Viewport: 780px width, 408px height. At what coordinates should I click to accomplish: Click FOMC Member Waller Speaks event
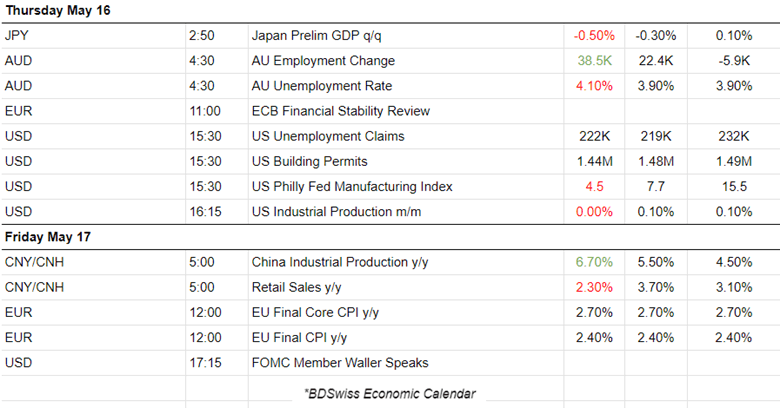[335, 363]
